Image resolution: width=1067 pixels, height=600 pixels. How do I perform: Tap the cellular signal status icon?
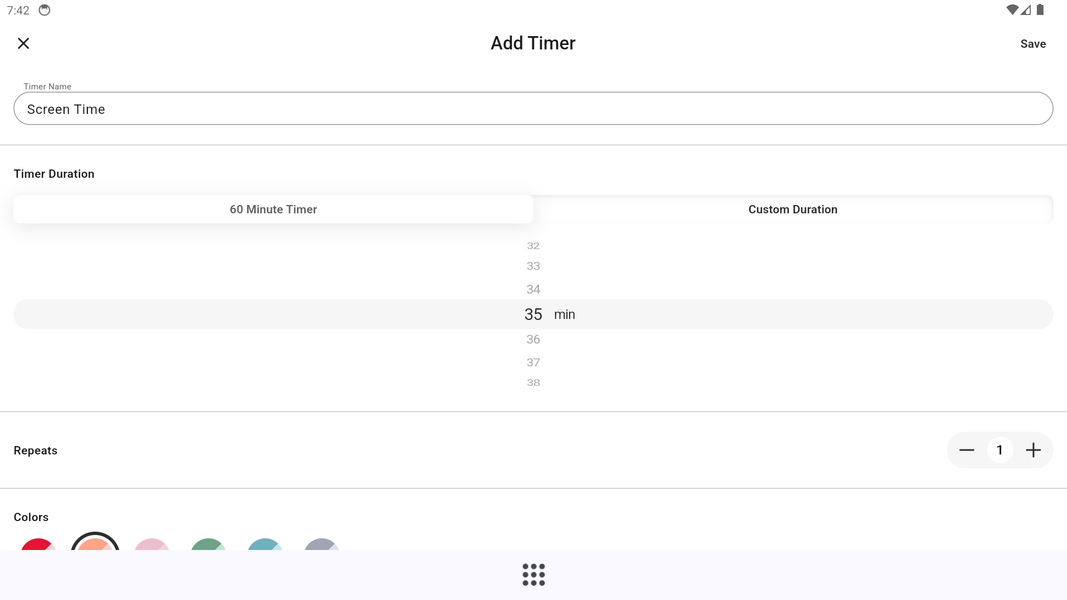(1025, 10)
